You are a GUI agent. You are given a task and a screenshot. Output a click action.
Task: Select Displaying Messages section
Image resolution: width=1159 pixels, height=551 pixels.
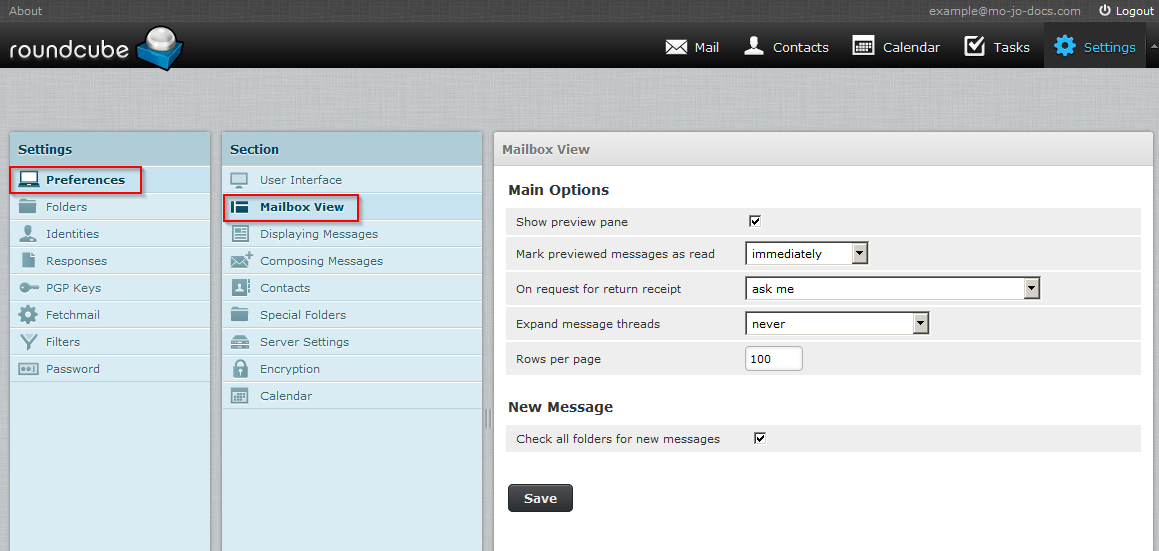318,234
